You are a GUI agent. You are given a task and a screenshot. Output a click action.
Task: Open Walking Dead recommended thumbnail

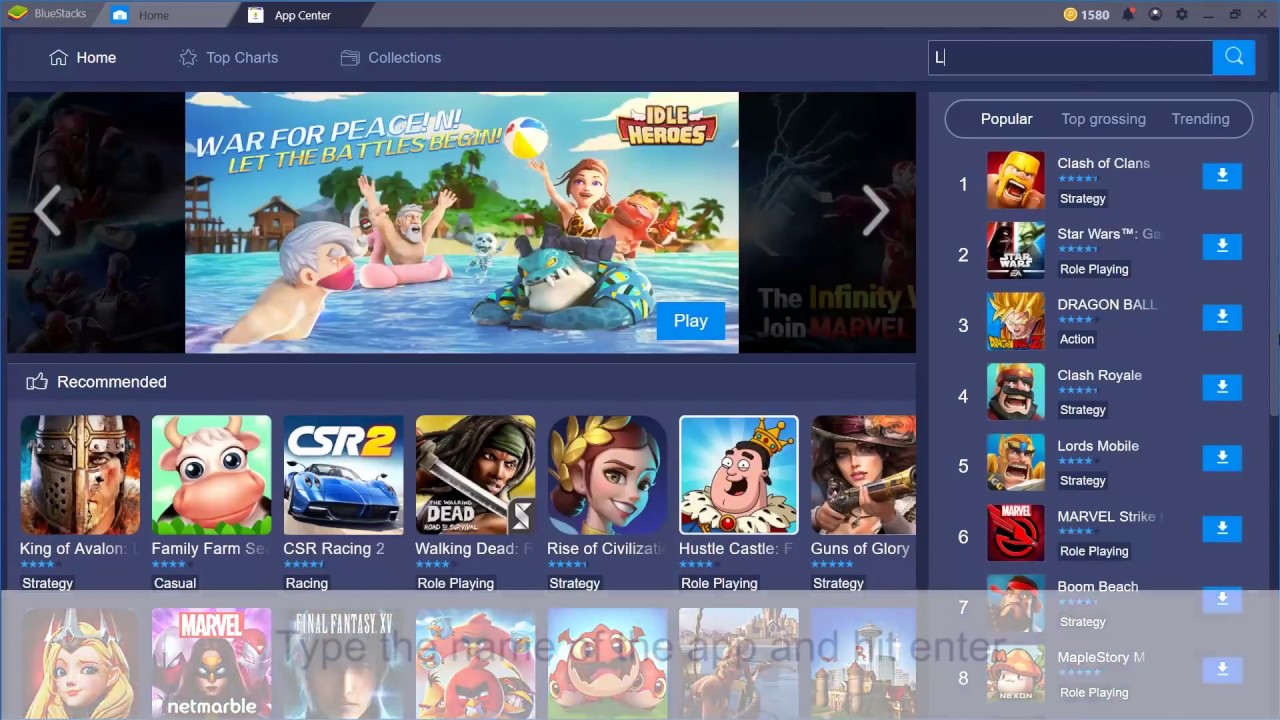(475, 475)
